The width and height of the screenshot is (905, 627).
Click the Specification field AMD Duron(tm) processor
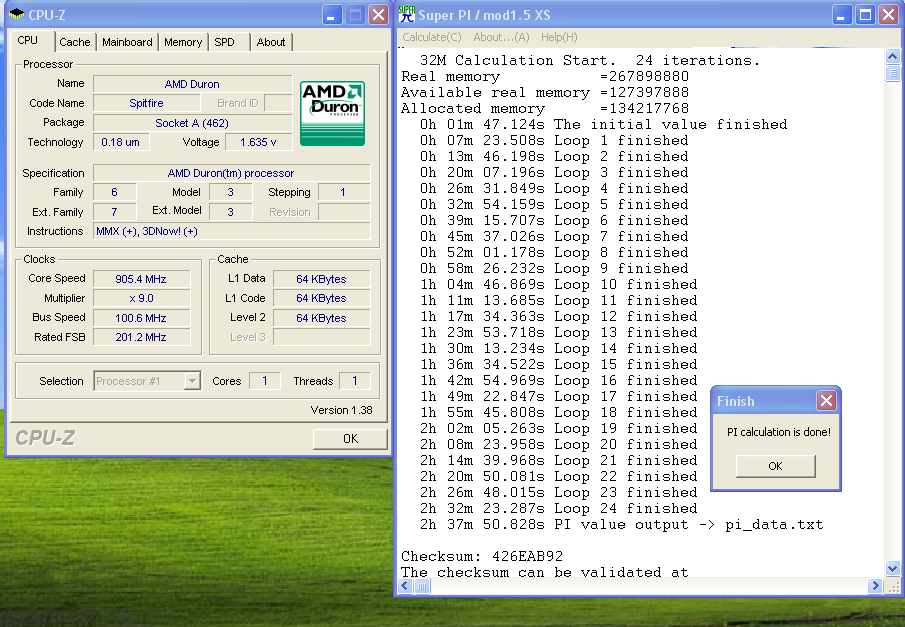231,173
